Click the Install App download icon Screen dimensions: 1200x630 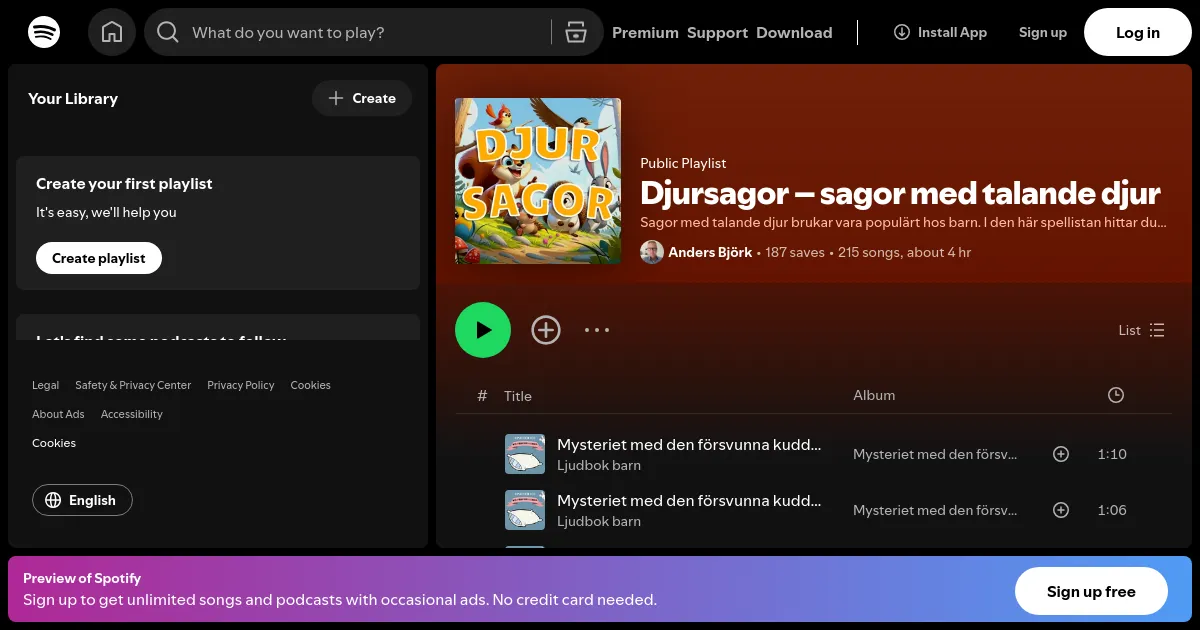pyautogui.click(x=901, y=31)
